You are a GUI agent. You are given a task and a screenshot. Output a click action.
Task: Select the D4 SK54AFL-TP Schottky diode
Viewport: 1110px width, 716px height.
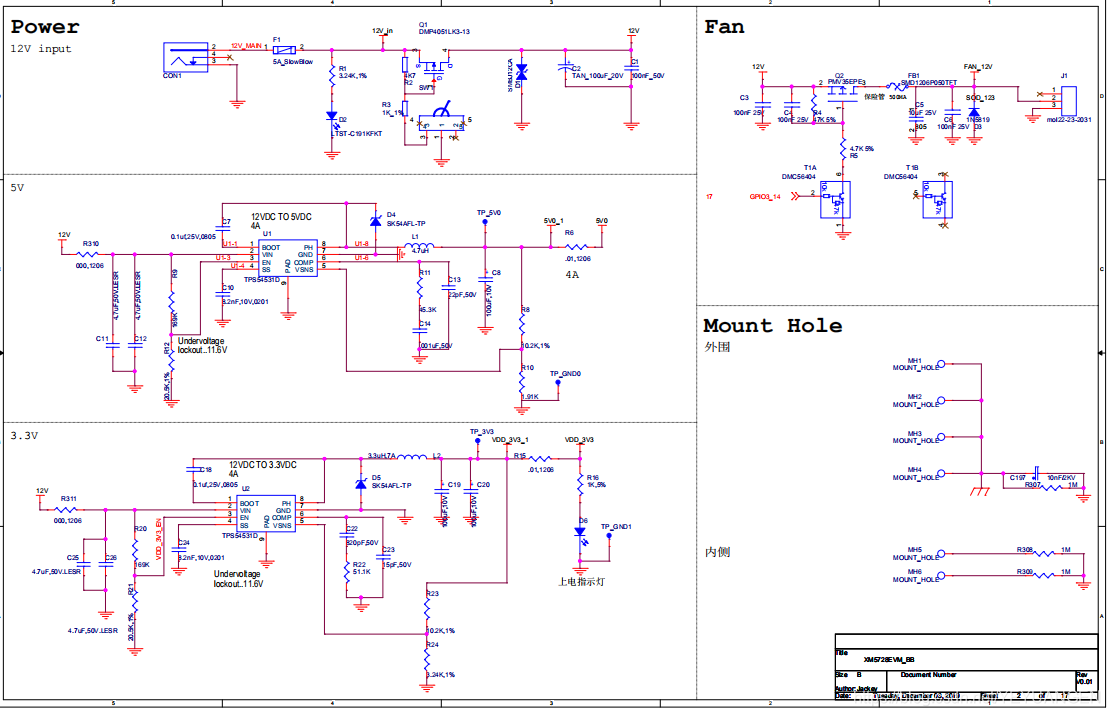coord(376,223)
